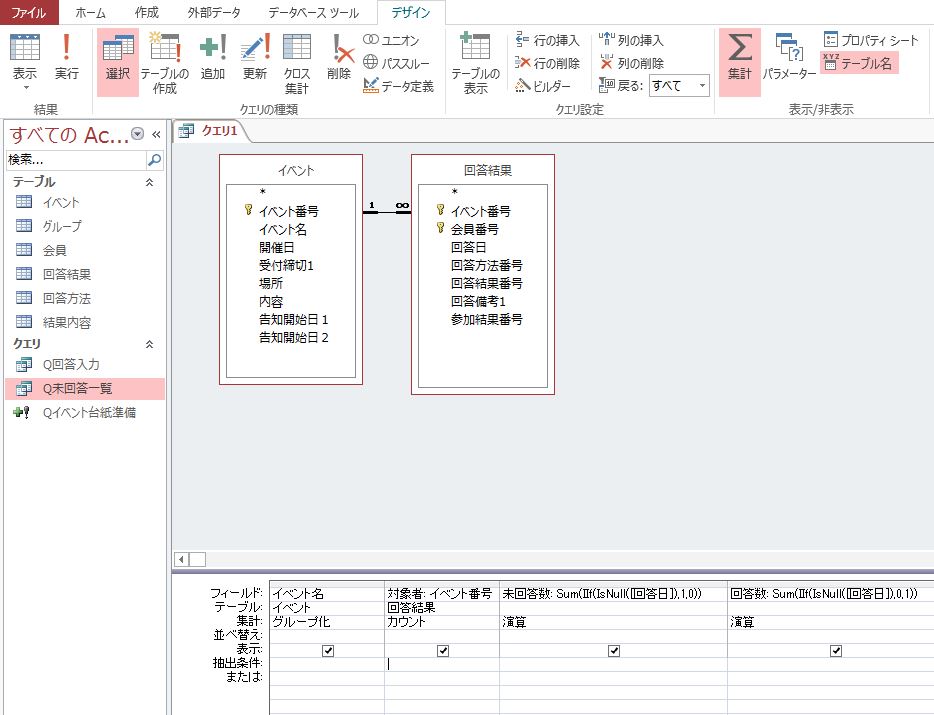Viewport: 934px width, 715px height.
Task: Open the パラメーター dialog icon
Action: (788, 60)
